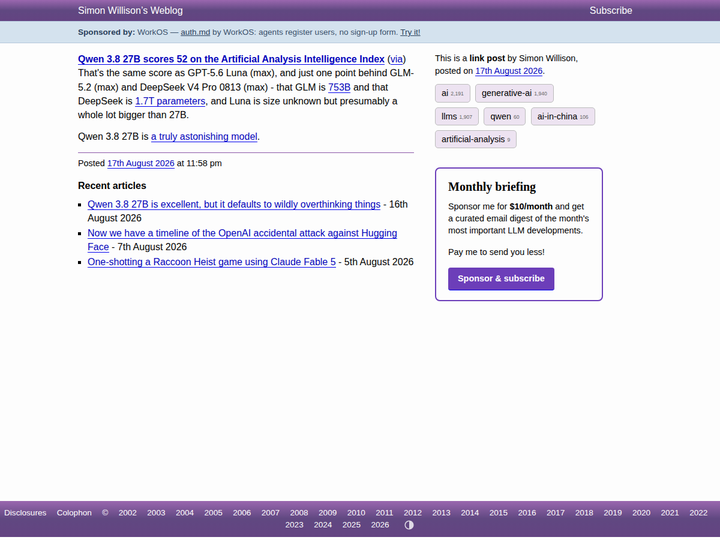This screenshot has width=720, height=540.
Task: Click the 'Monthly briefing' heading
Action: [492, 187]
